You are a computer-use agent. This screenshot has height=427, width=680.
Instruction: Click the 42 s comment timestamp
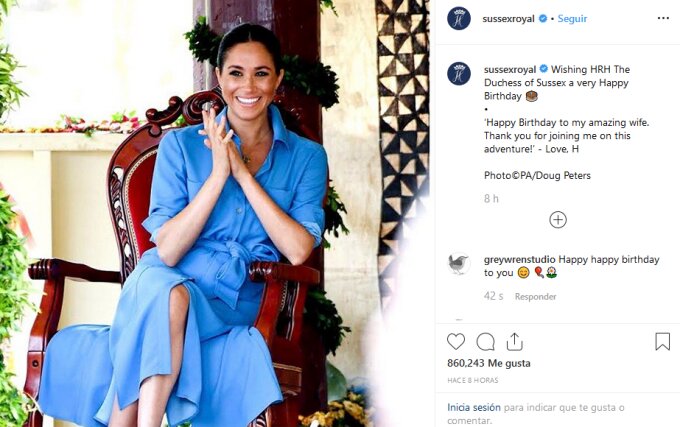pos(494,297)
